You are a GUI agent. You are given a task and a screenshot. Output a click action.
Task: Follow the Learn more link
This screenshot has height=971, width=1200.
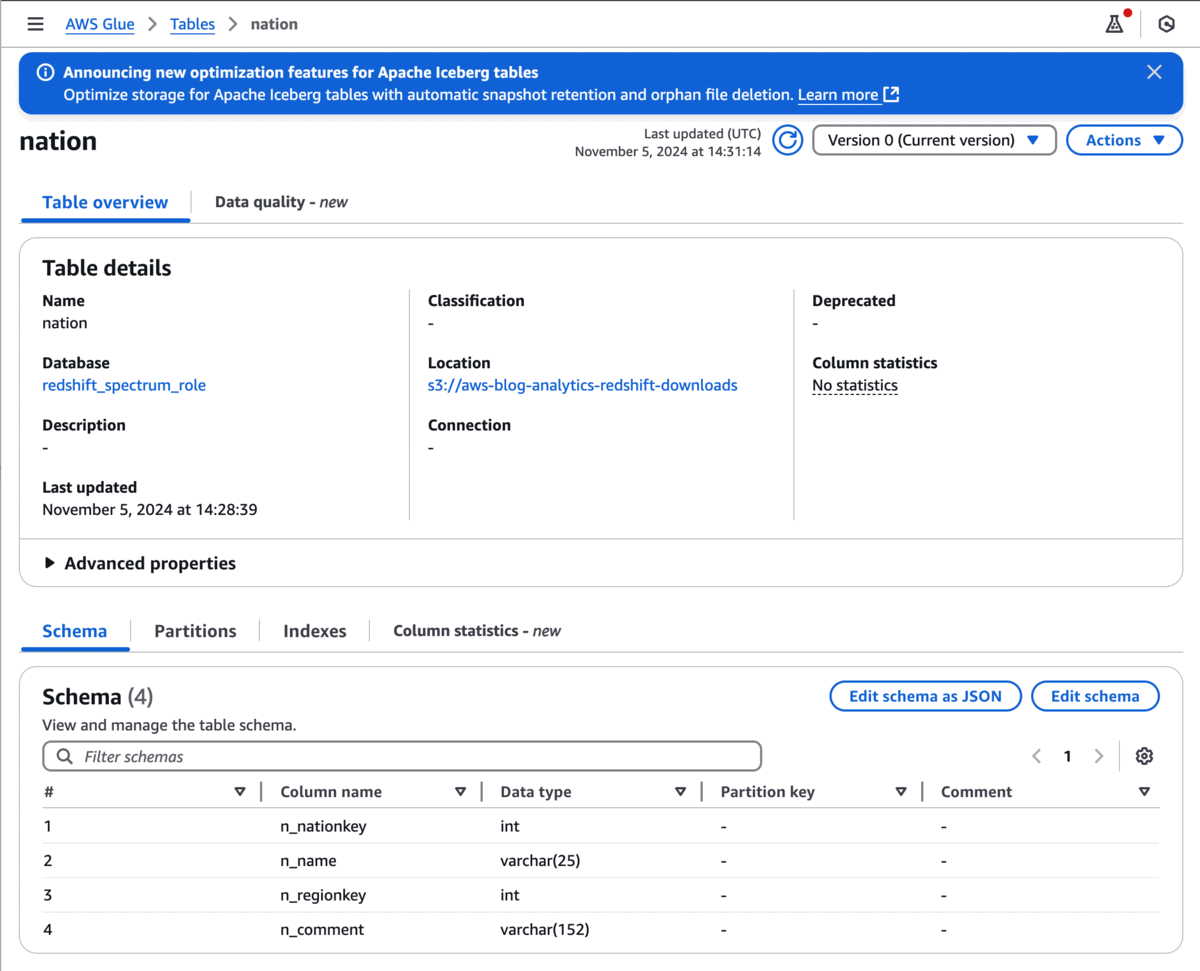pyautogui.click(x=838, y=95)
